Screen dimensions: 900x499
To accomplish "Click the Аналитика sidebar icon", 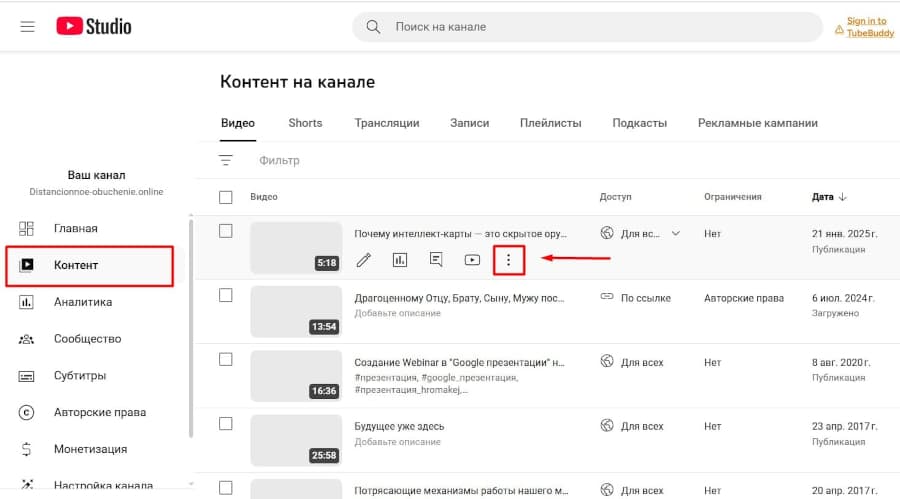I will [26, 302].
